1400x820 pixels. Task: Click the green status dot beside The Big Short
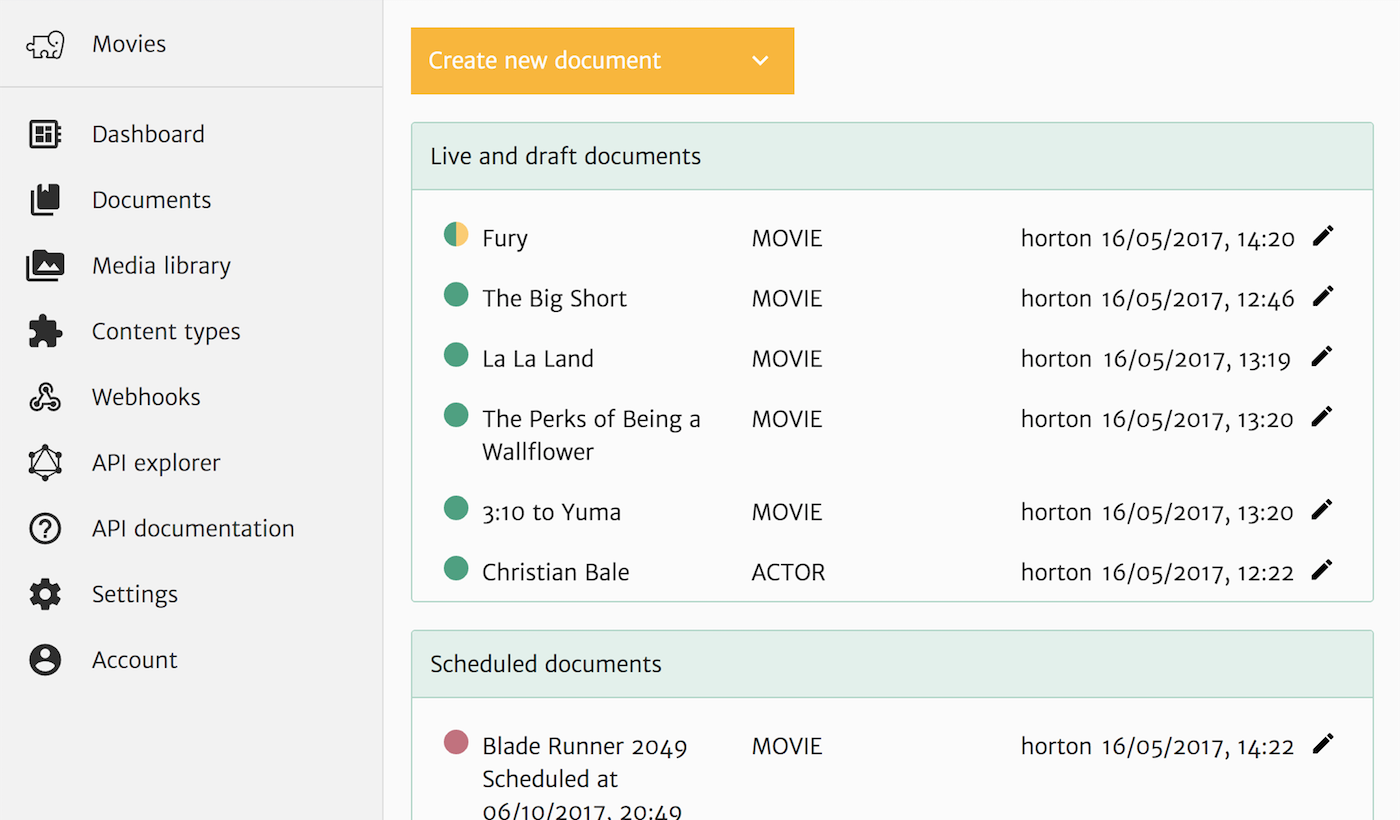tap(456, 295)
